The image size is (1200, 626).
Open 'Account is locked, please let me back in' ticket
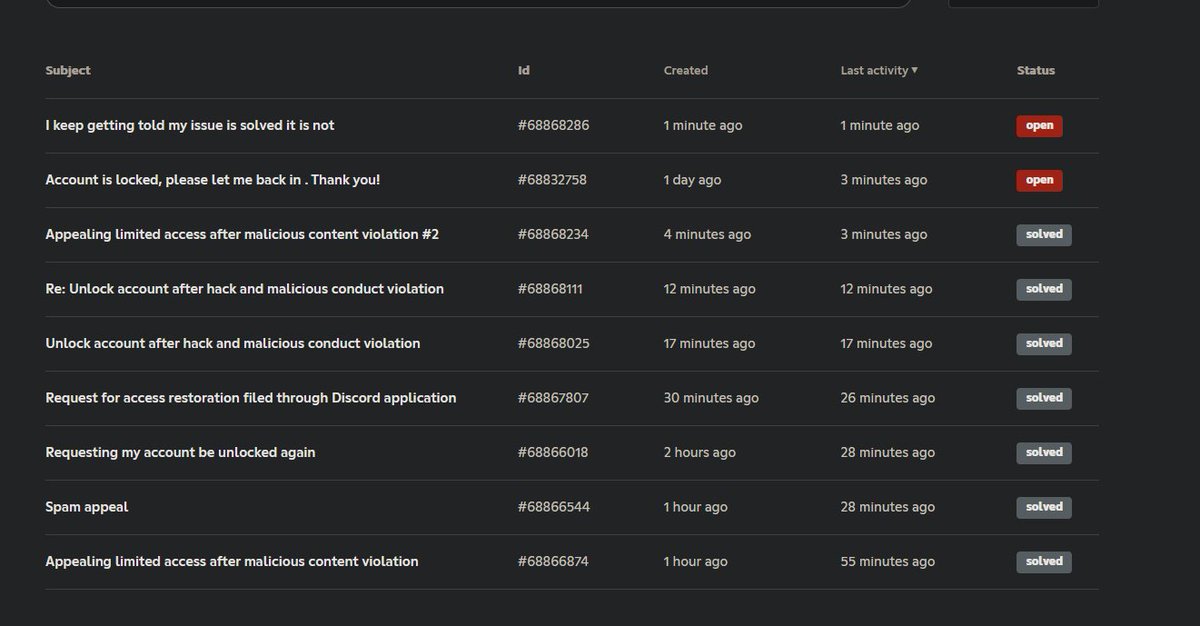(213, 180)
